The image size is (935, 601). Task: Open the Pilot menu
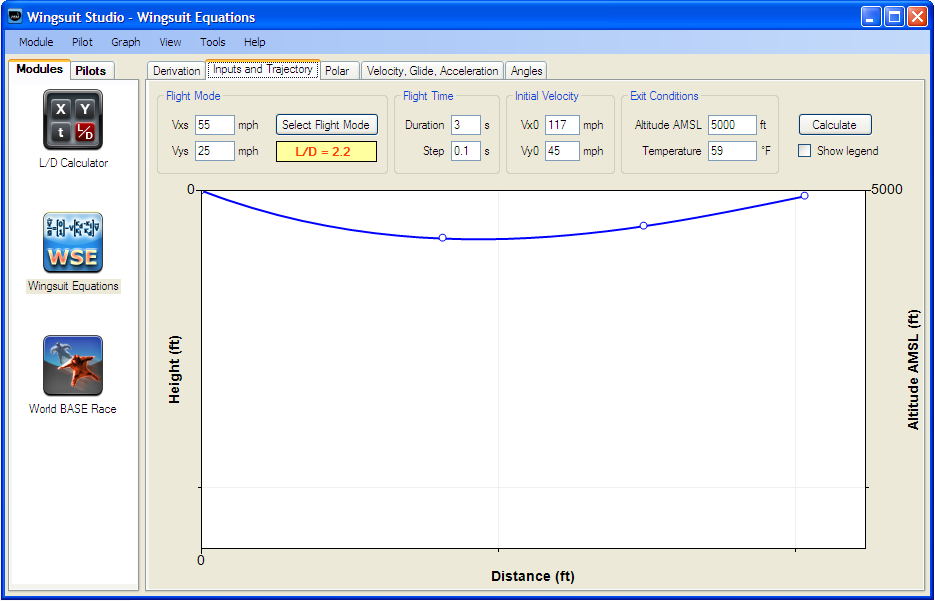click(x=82, y=42)
